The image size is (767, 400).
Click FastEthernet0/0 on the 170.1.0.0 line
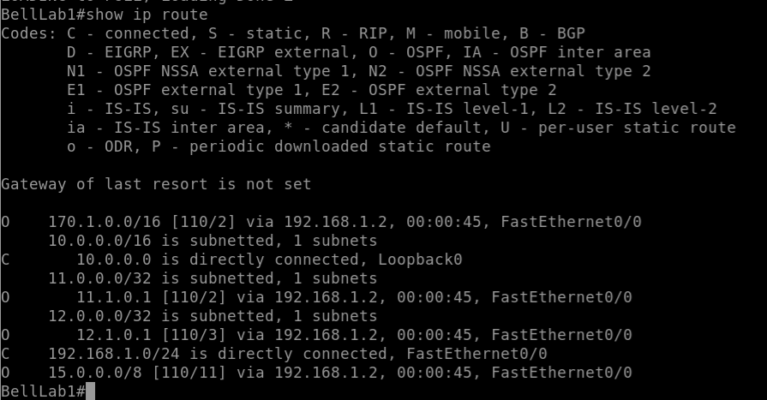pyautogui.click(x=571, y=222)
